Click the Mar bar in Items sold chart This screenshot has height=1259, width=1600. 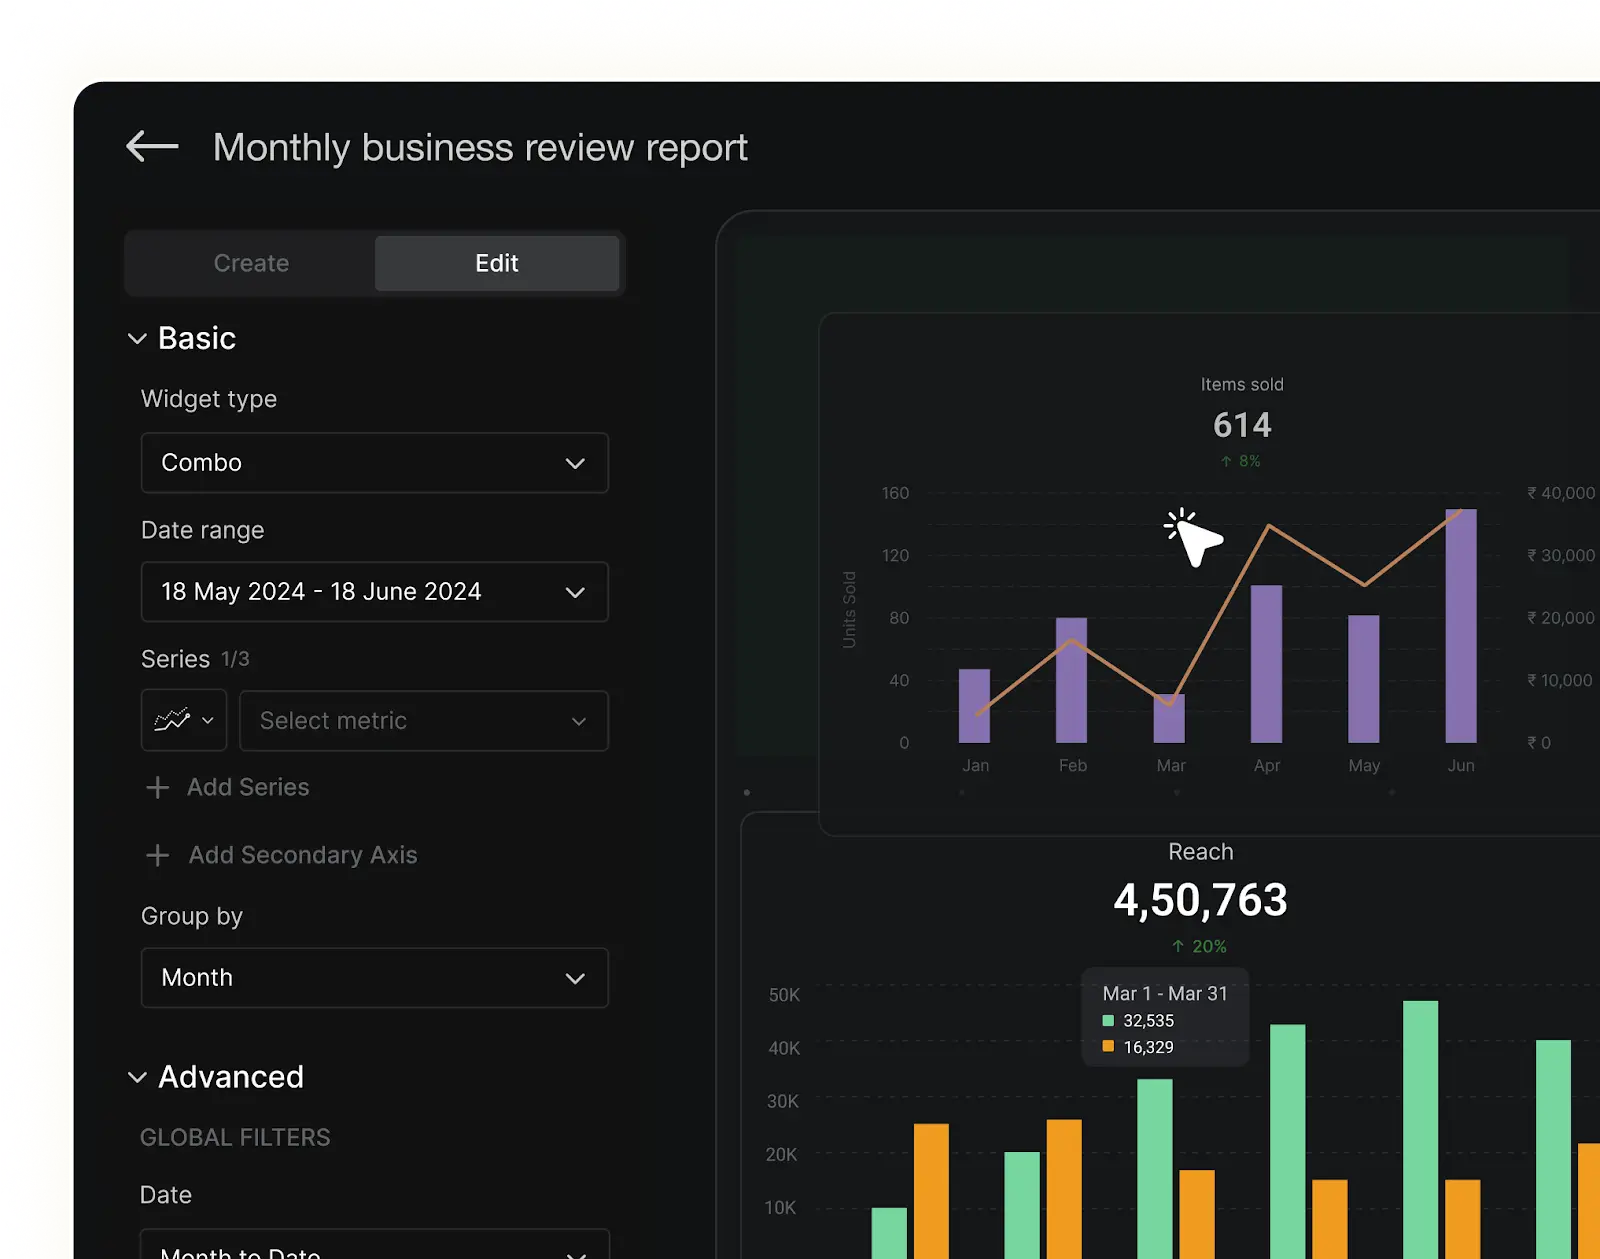pos(1169,718)
